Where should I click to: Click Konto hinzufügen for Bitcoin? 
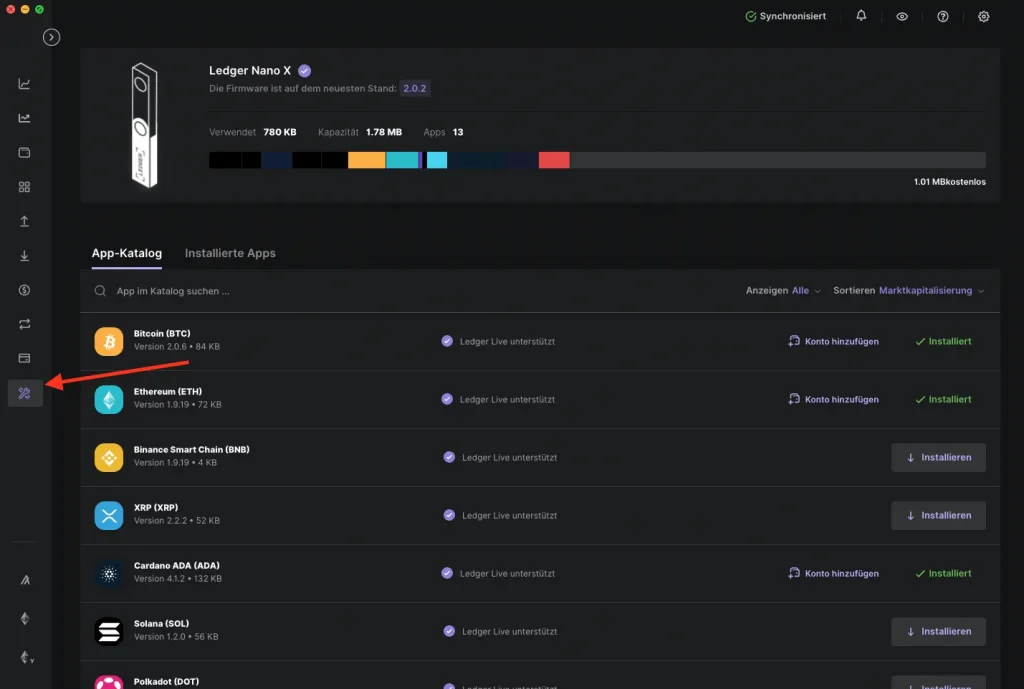point(833,342)
